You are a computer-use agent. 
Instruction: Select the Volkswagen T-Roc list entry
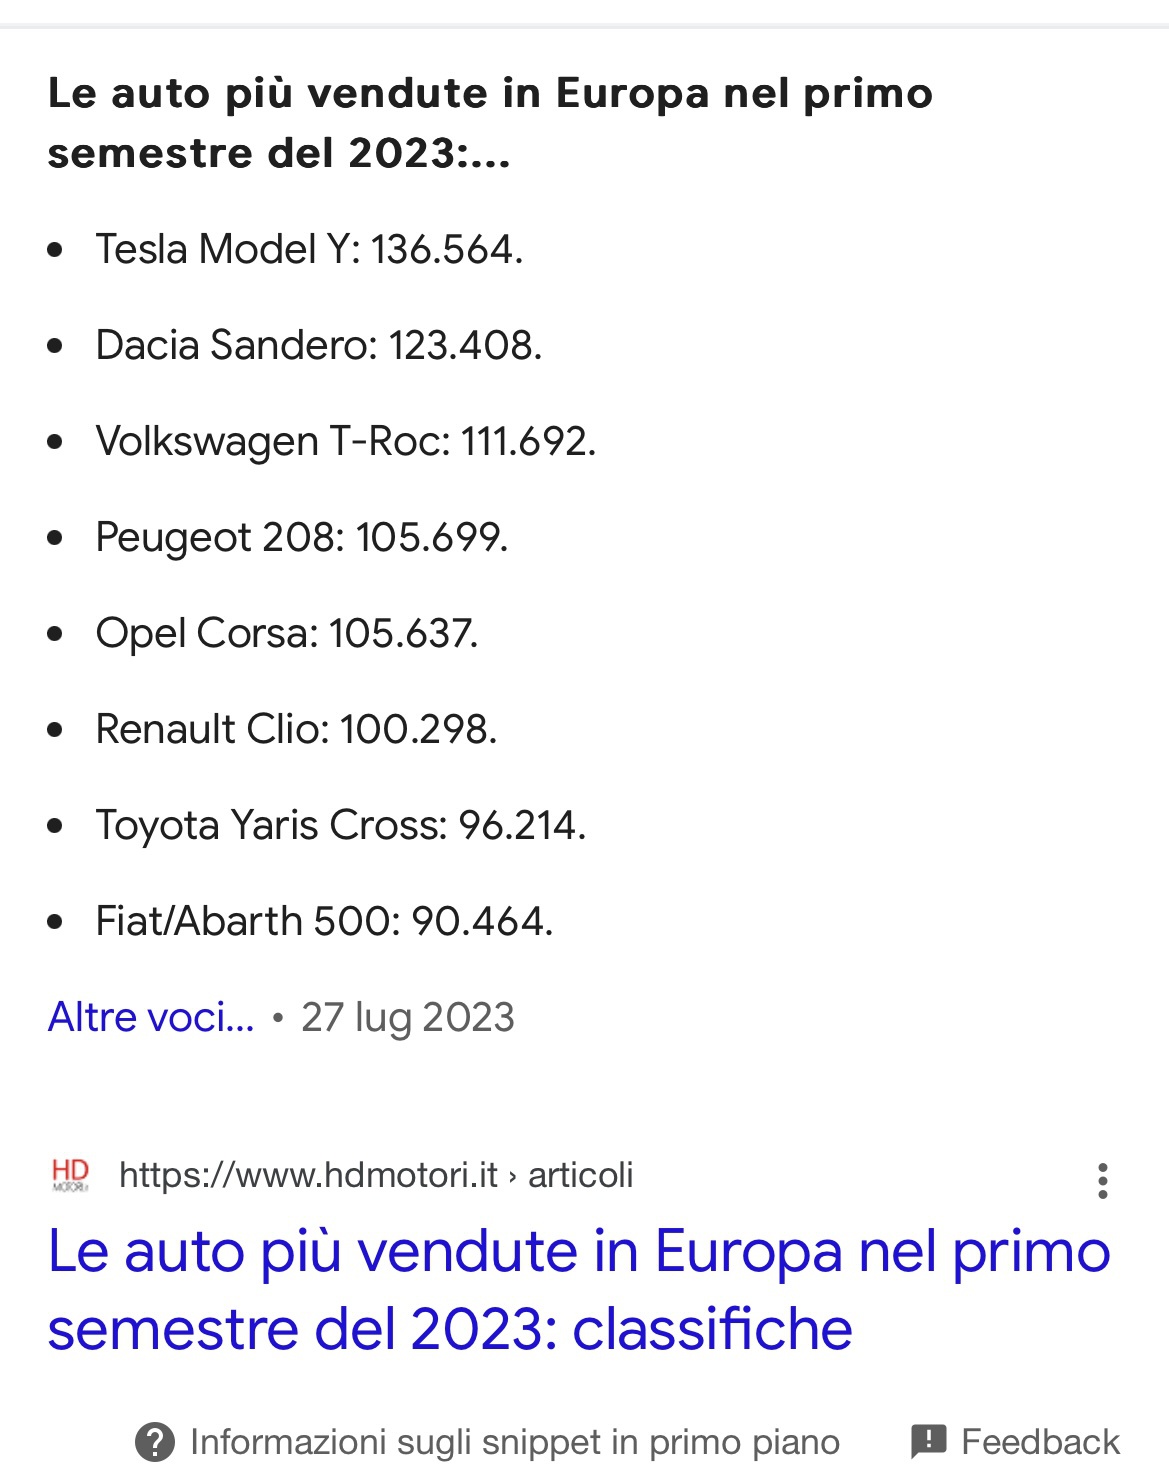click(x=345, y=441)
